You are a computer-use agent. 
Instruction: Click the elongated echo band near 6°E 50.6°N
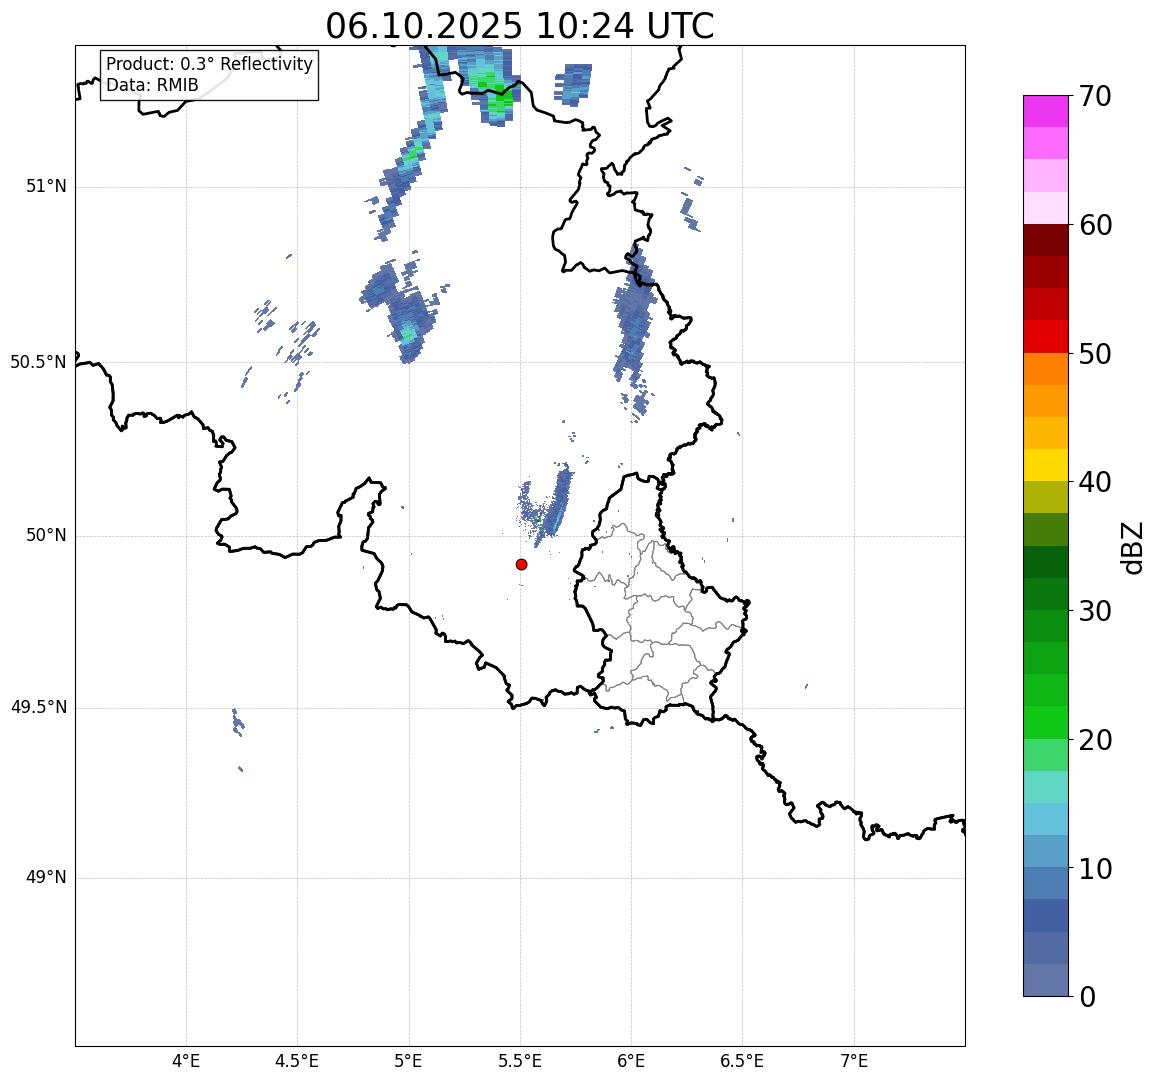pos(633,325)
